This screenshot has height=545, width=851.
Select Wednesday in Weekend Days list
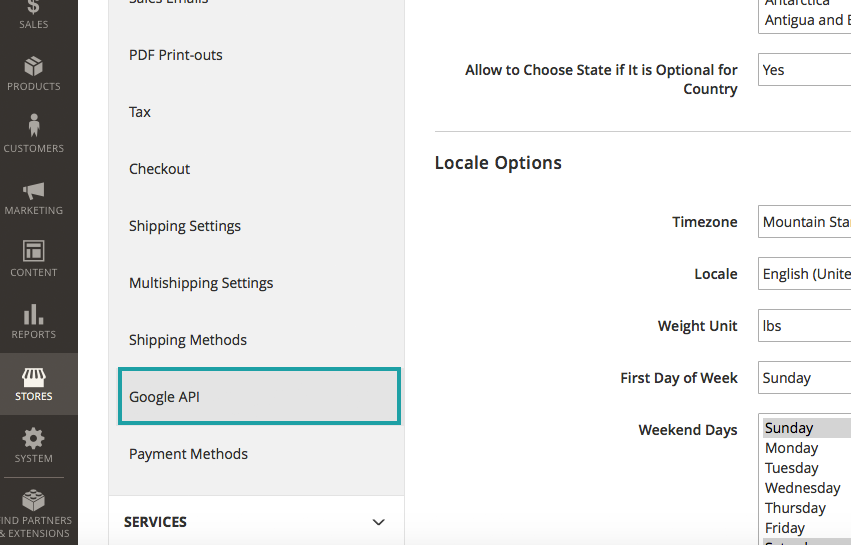(x=802, y=488)
